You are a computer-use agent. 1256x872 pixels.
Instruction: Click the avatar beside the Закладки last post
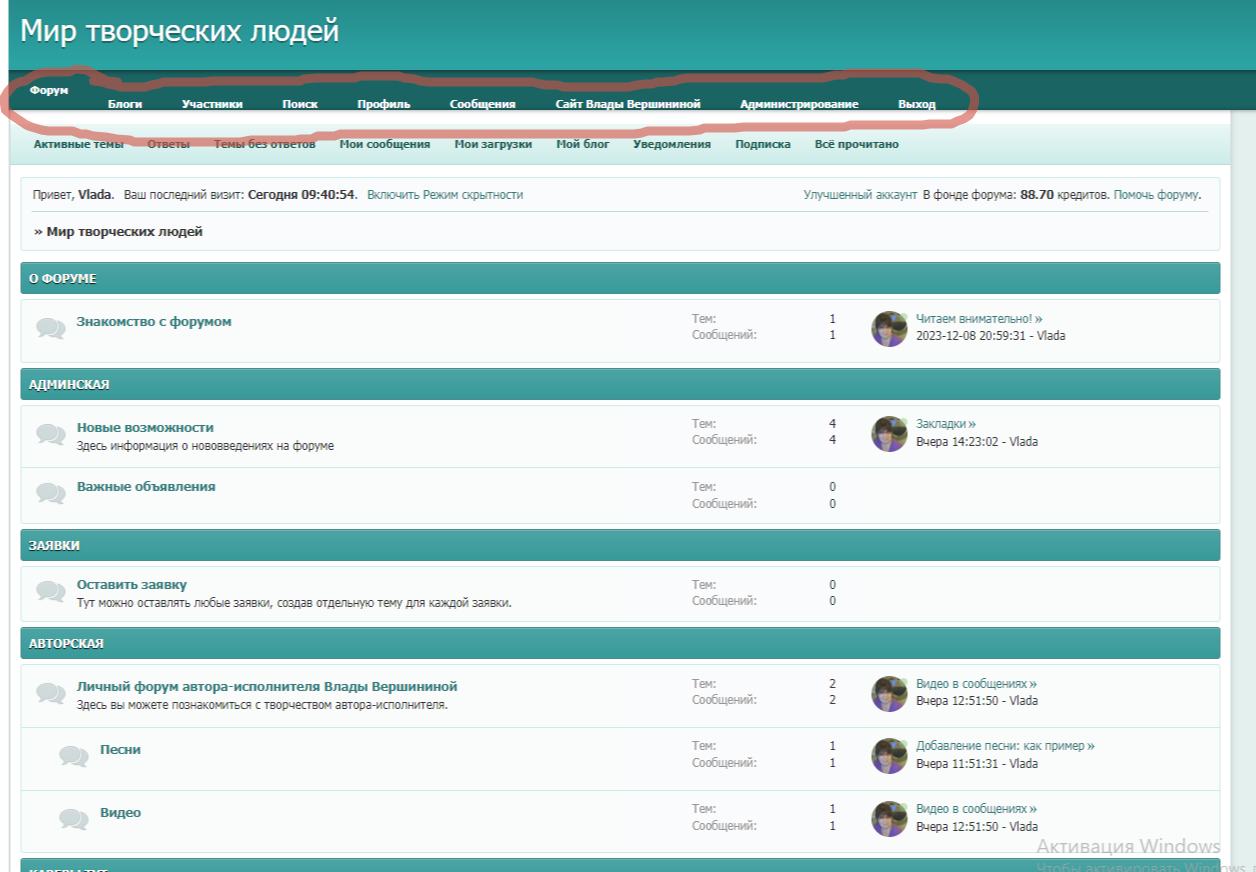tap(889, 434)
